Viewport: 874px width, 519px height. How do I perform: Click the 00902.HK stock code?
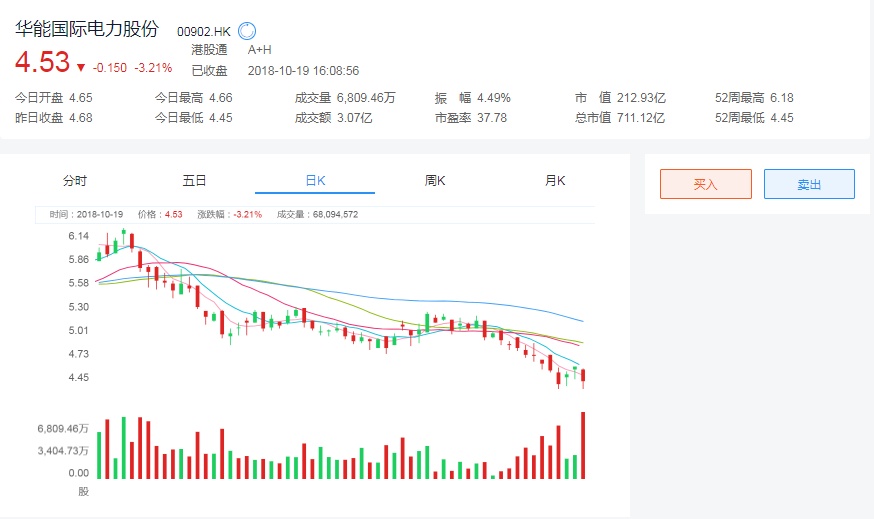pyautogui.click(x=205, y=31)
